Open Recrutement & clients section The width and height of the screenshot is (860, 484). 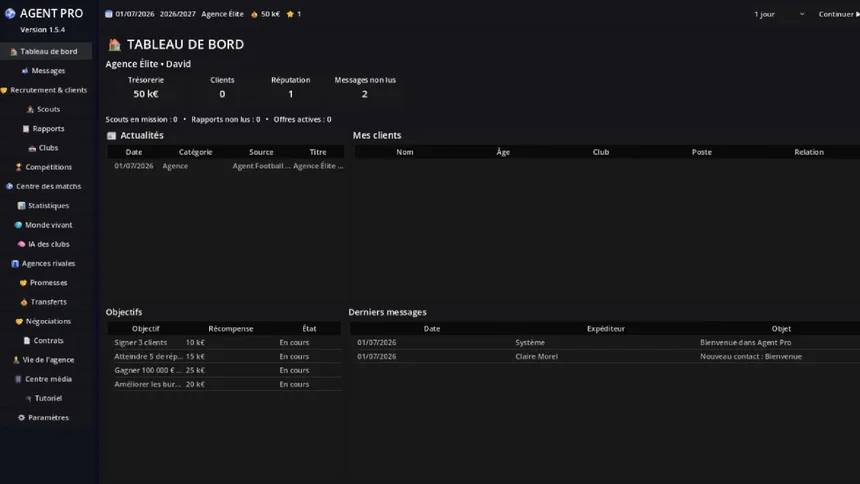(46, 90)
